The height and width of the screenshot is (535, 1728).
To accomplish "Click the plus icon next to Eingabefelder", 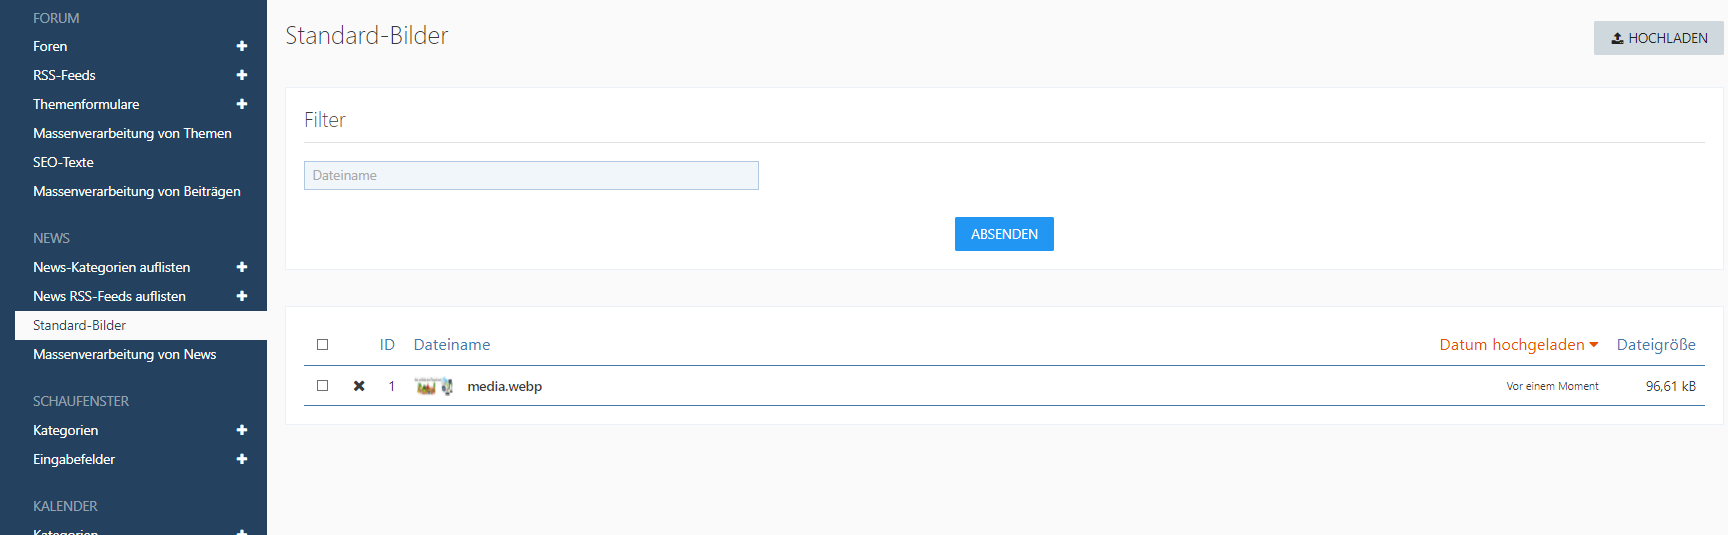I will click(242, 459).
